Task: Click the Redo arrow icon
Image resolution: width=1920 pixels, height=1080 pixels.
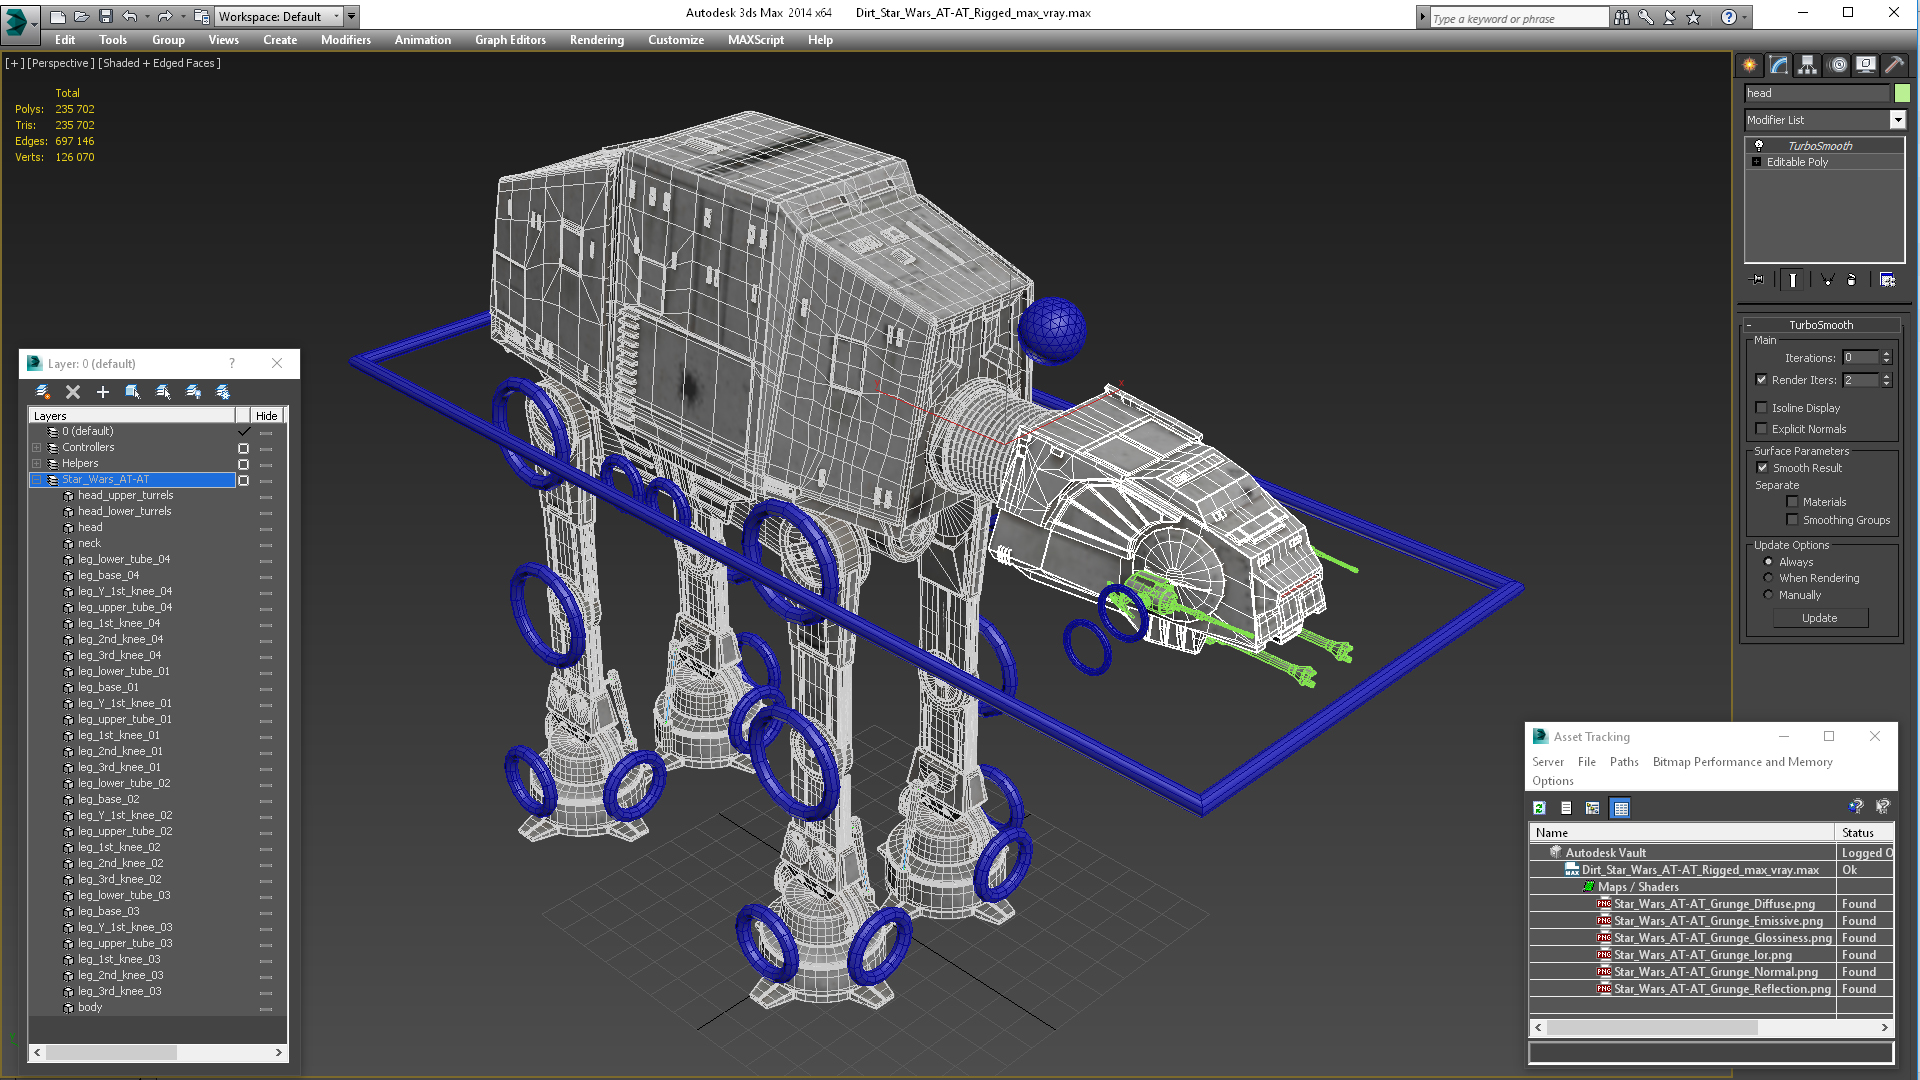Action: [165, 16]
